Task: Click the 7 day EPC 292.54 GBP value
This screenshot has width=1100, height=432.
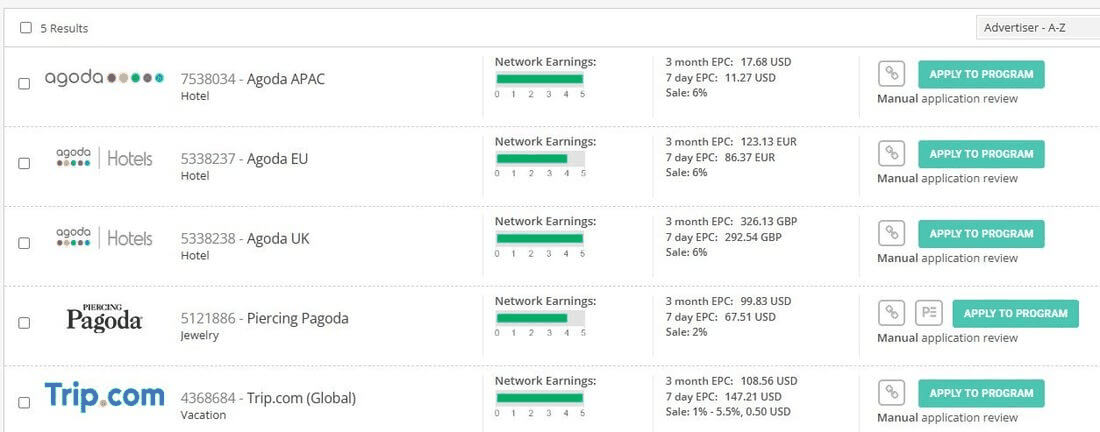Action: tap(753, 238)
